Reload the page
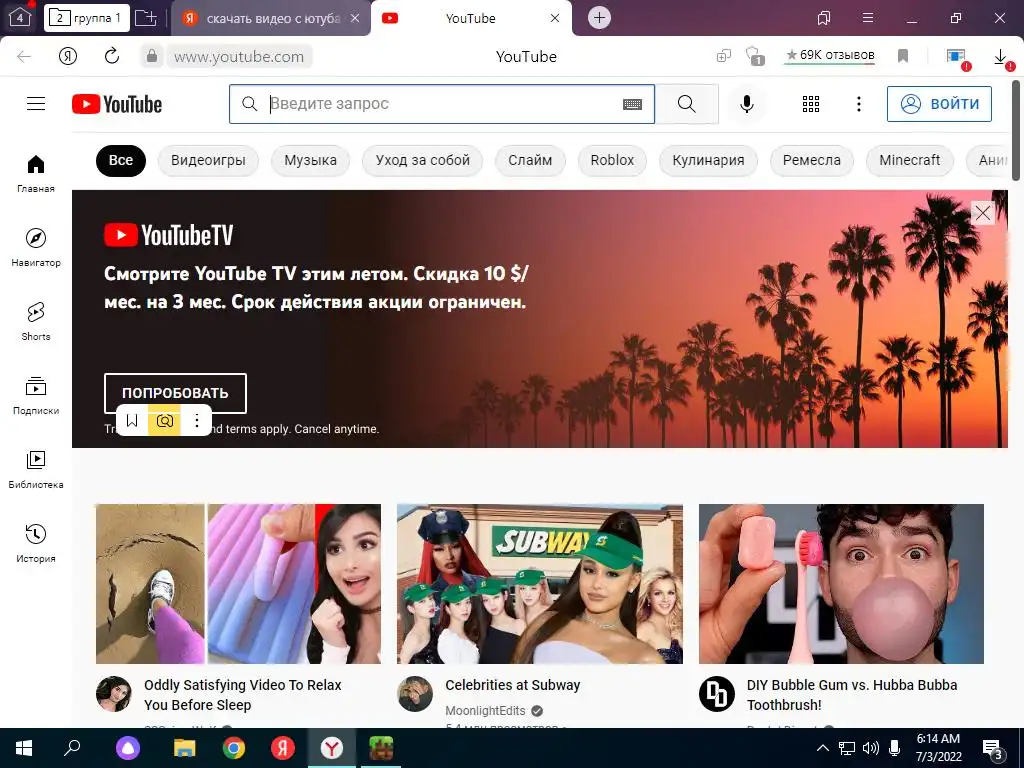Image resolution: width=1024 pixels, height=768 pixels. point(112,56)
